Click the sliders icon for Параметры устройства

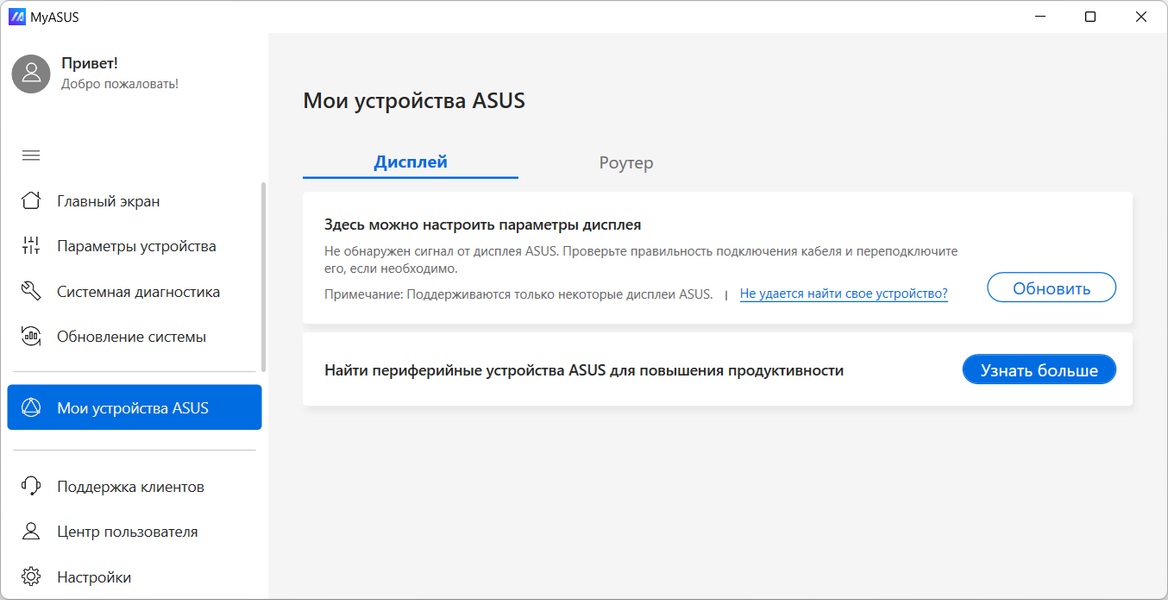click(31, 246)
